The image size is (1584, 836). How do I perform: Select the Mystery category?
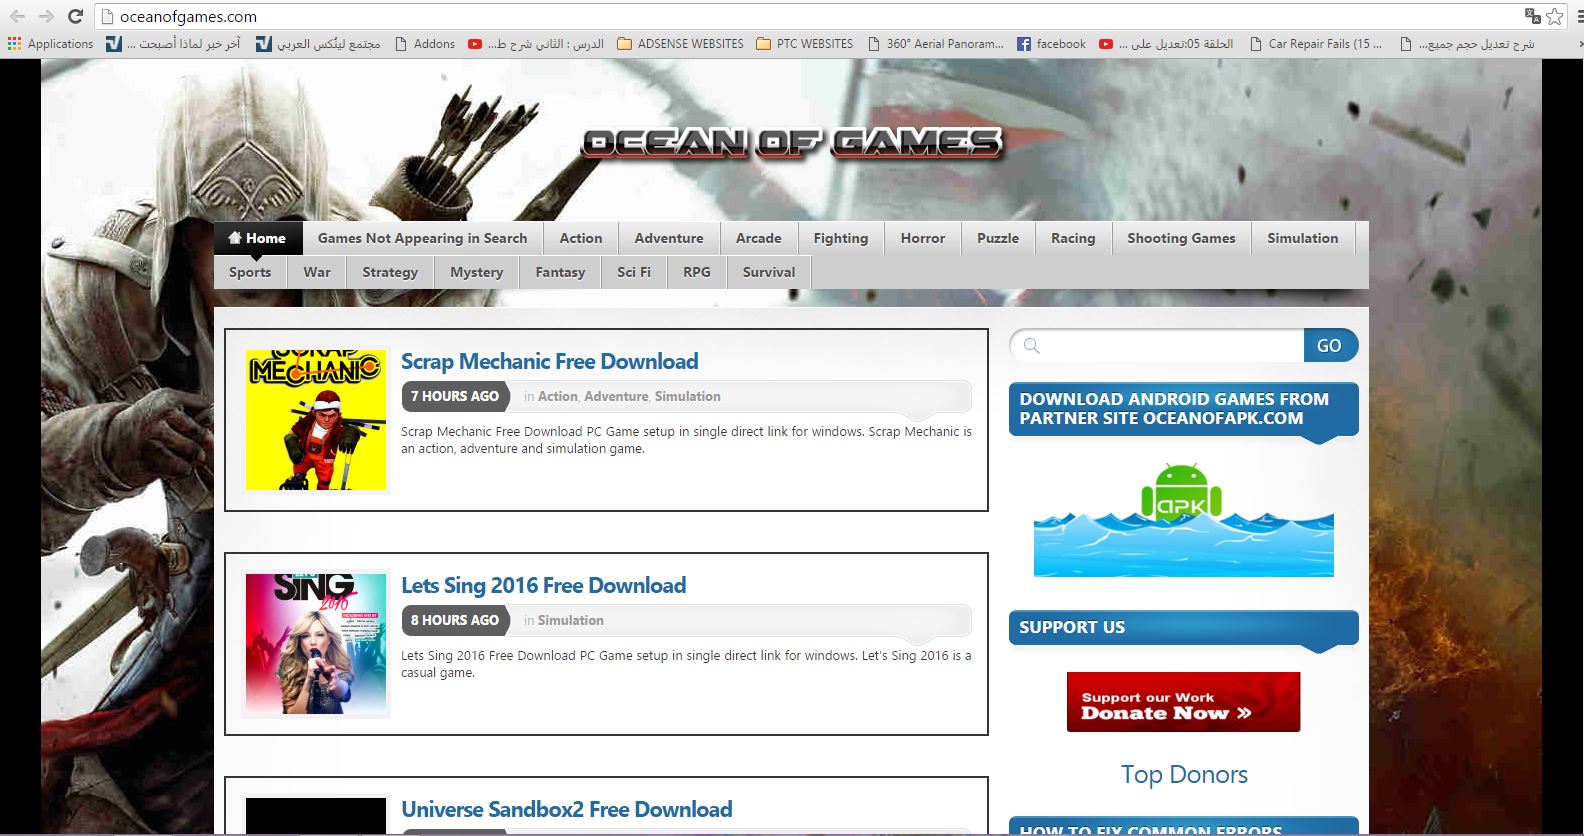pyautogui.click(x=477, y=272)
